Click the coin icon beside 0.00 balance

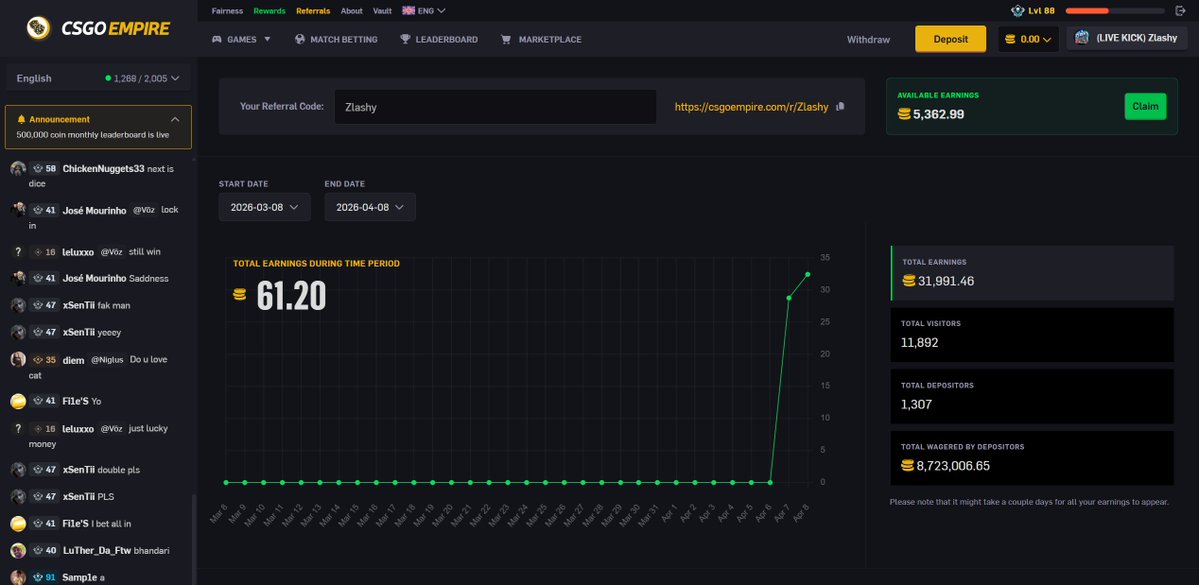1011,39
